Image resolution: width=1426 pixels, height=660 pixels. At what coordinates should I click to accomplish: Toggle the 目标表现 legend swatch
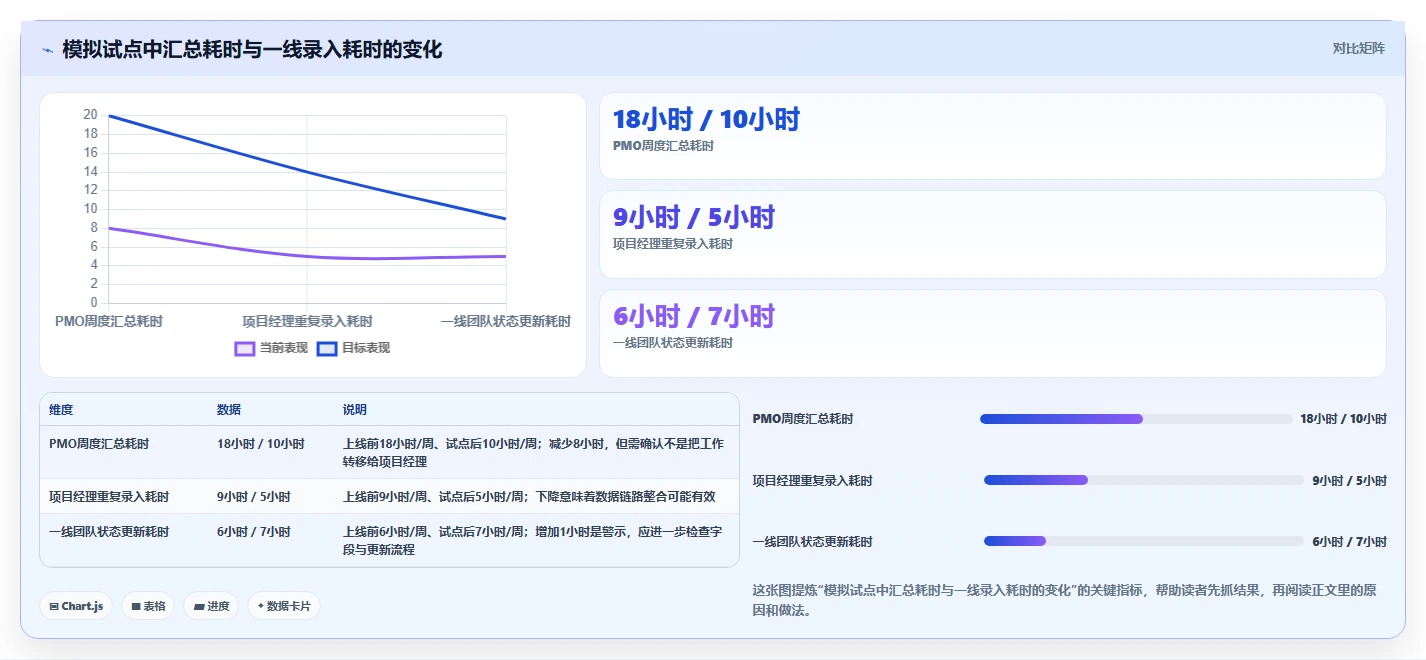327,348
